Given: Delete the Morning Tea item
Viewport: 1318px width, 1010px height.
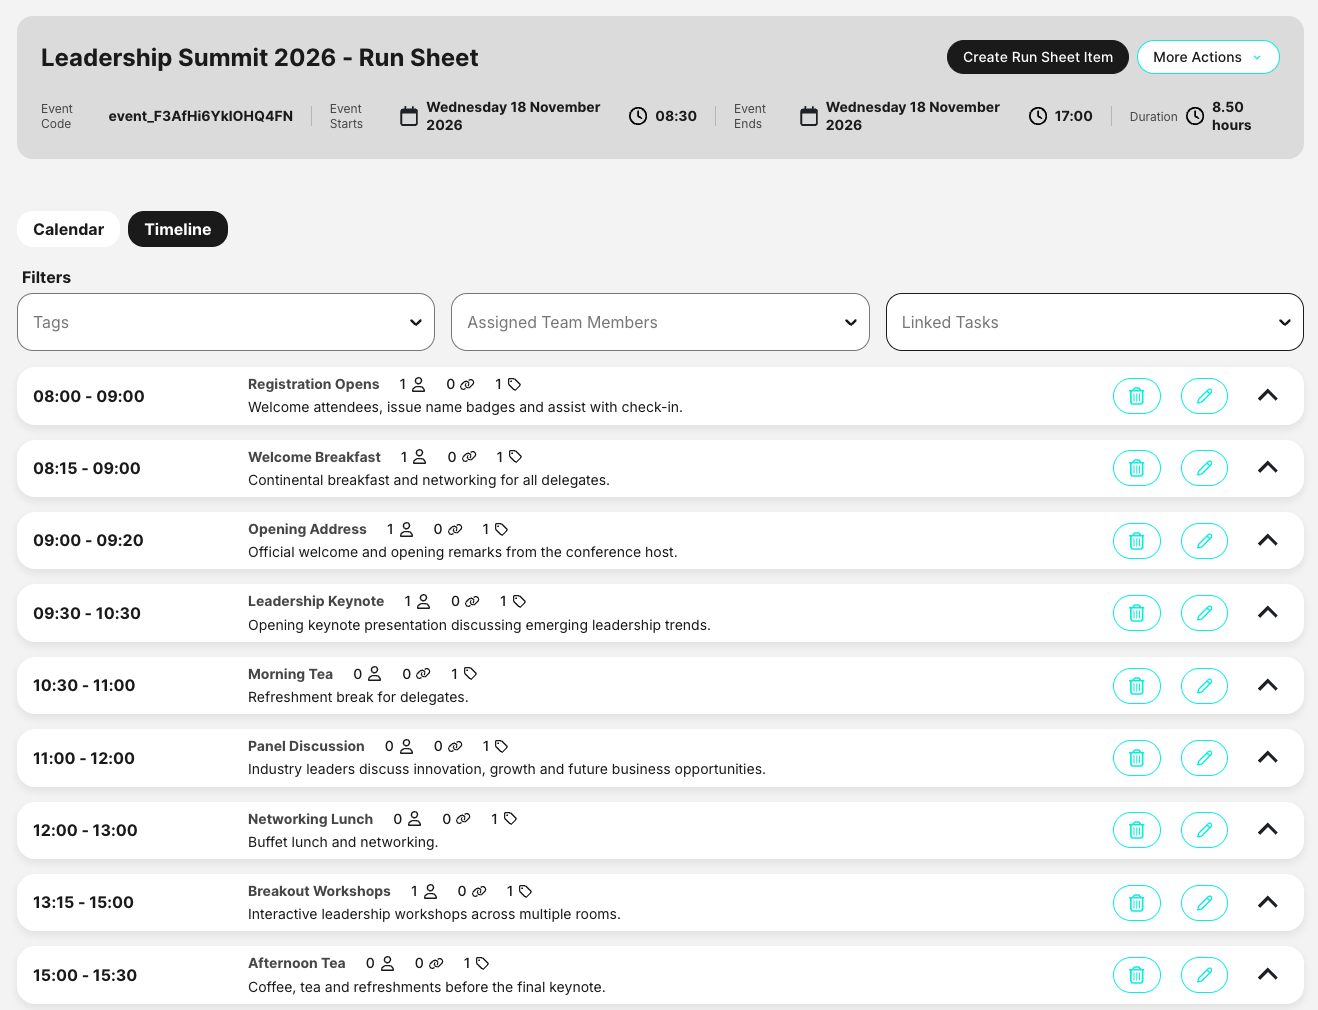Looking at the screenshot, I should click(1136, 686).
